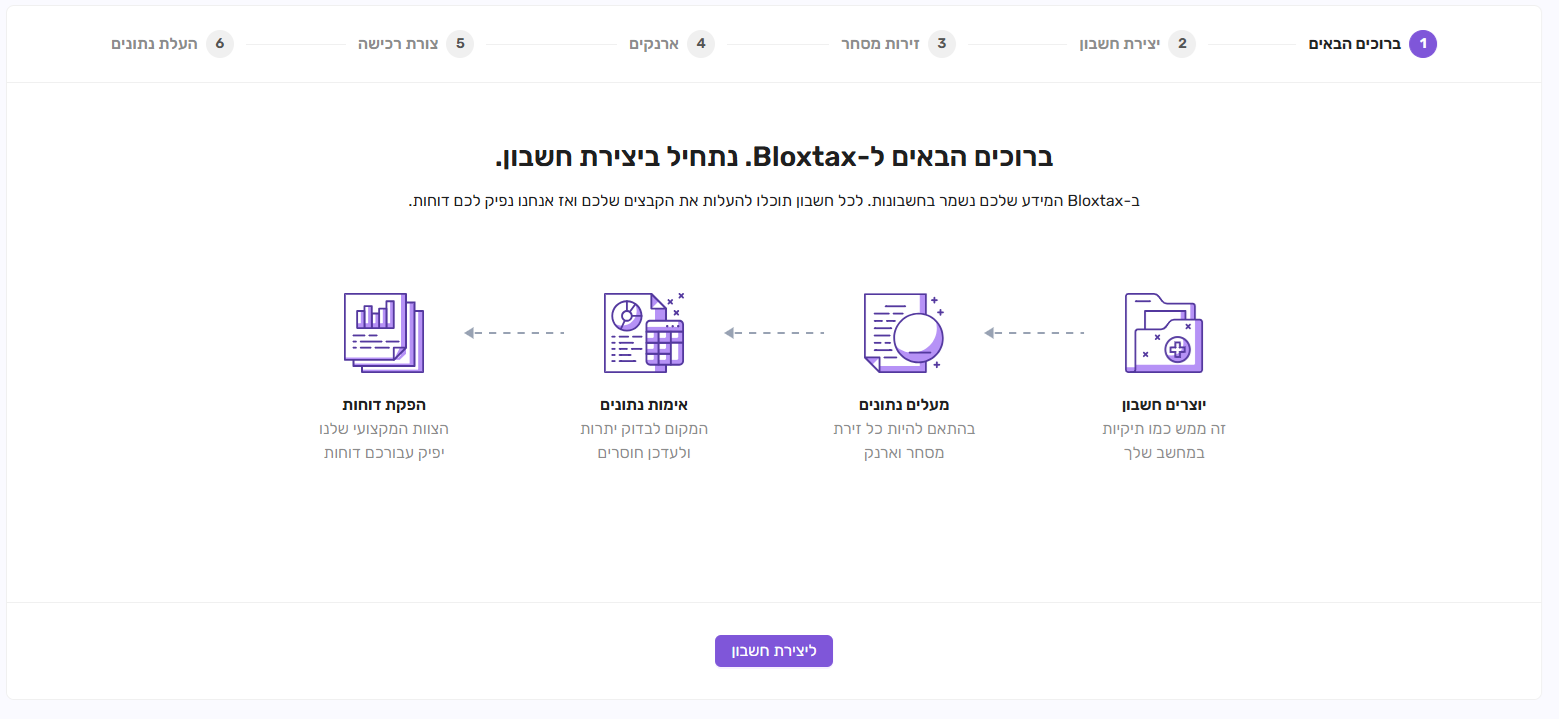Select step 6 circle for העלת נתונים
This screenshot has height=719, width=1559.
(x=220, y=44)
